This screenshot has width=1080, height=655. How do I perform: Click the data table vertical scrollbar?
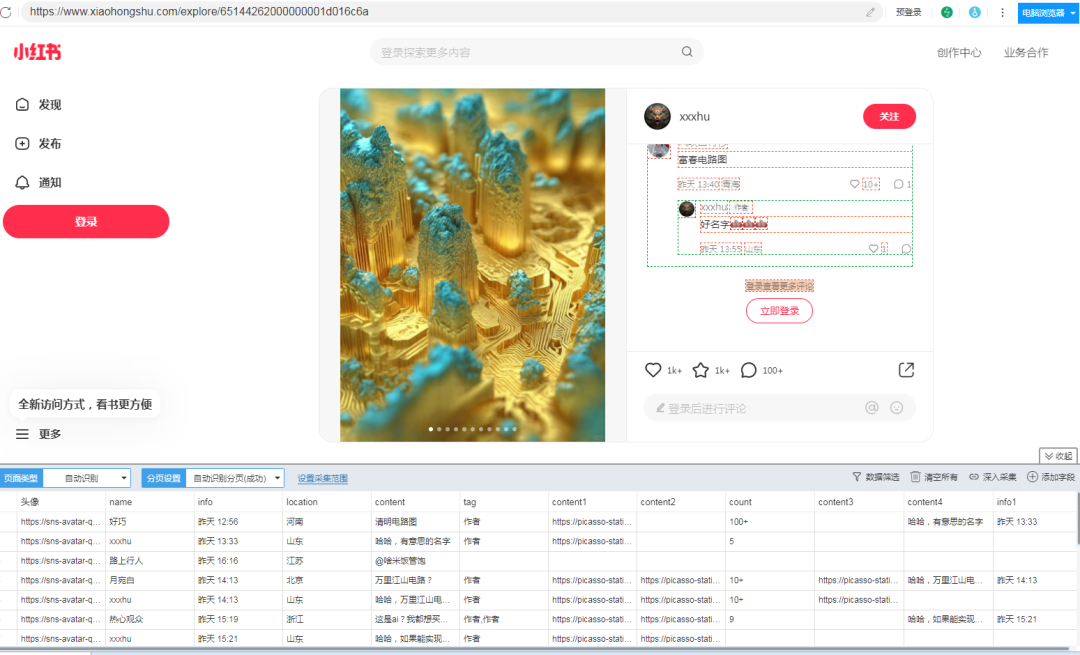pos(1077,519)
